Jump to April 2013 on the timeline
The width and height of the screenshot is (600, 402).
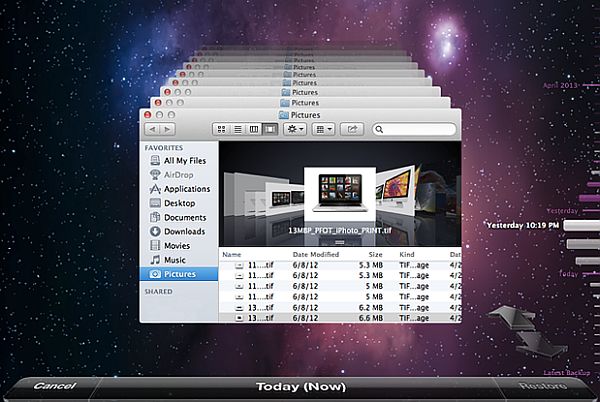(x=560, y=85)
